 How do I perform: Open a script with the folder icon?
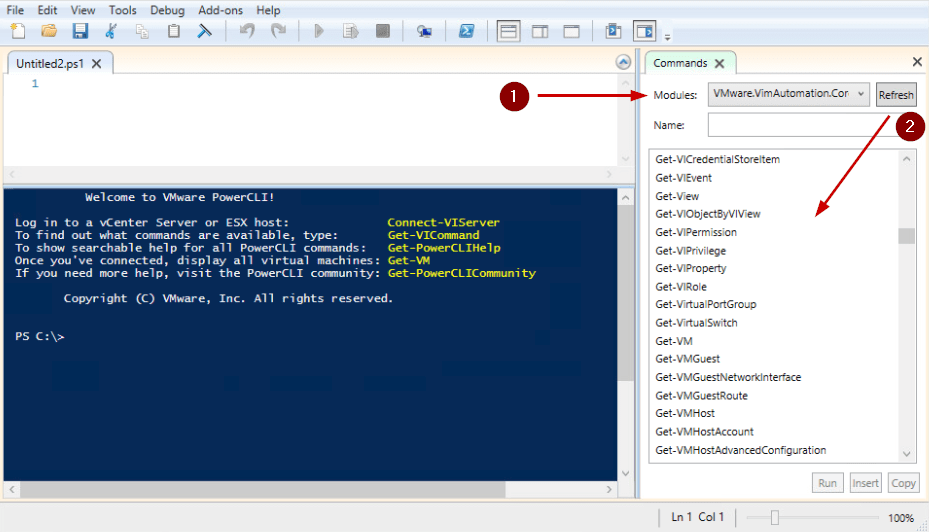coord(49,31)
